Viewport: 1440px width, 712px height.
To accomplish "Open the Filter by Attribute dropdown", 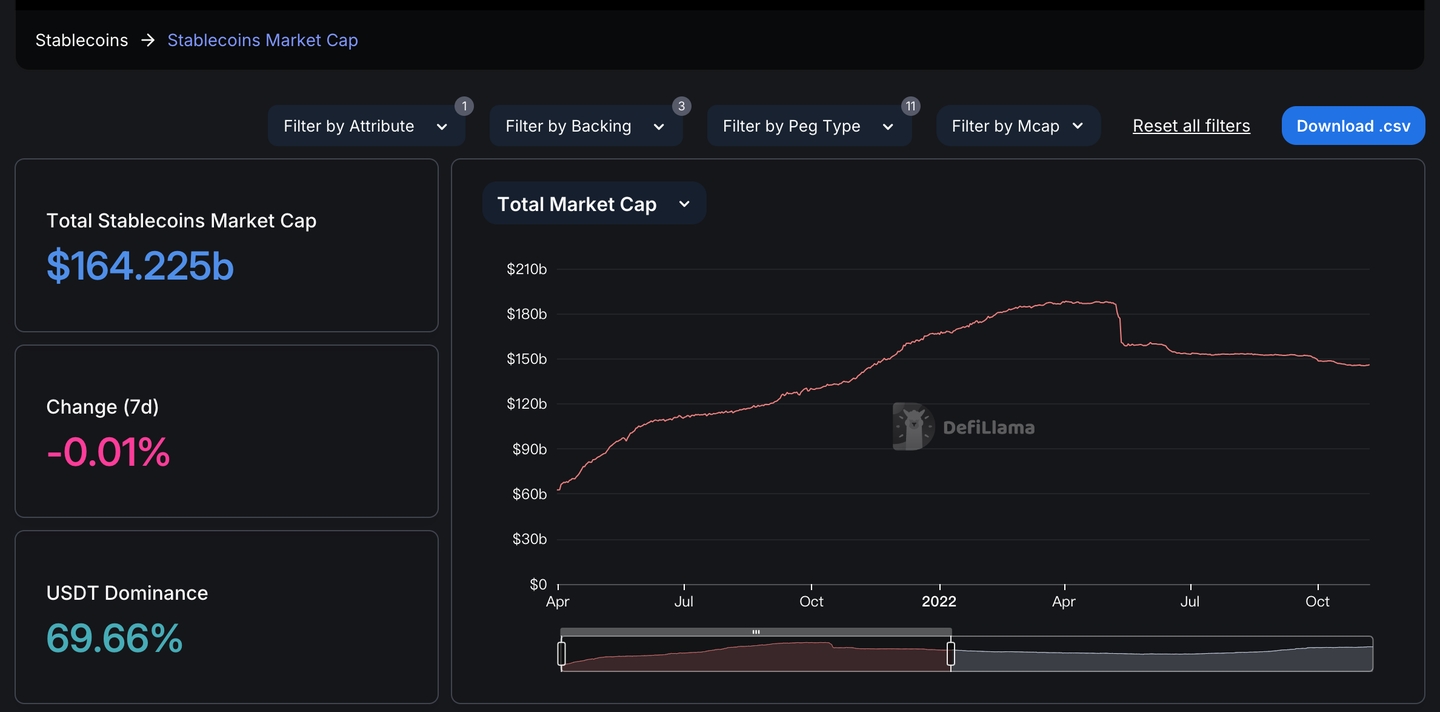I will [366, 126].
